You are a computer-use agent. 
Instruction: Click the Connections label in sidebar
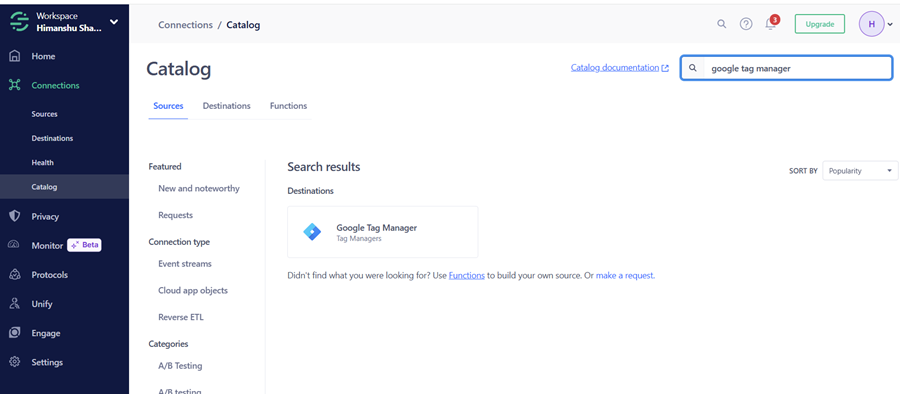click(x=56, y=86)
